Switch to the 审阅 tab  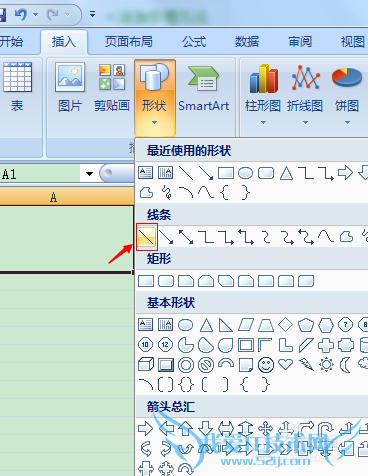[300, 42]
